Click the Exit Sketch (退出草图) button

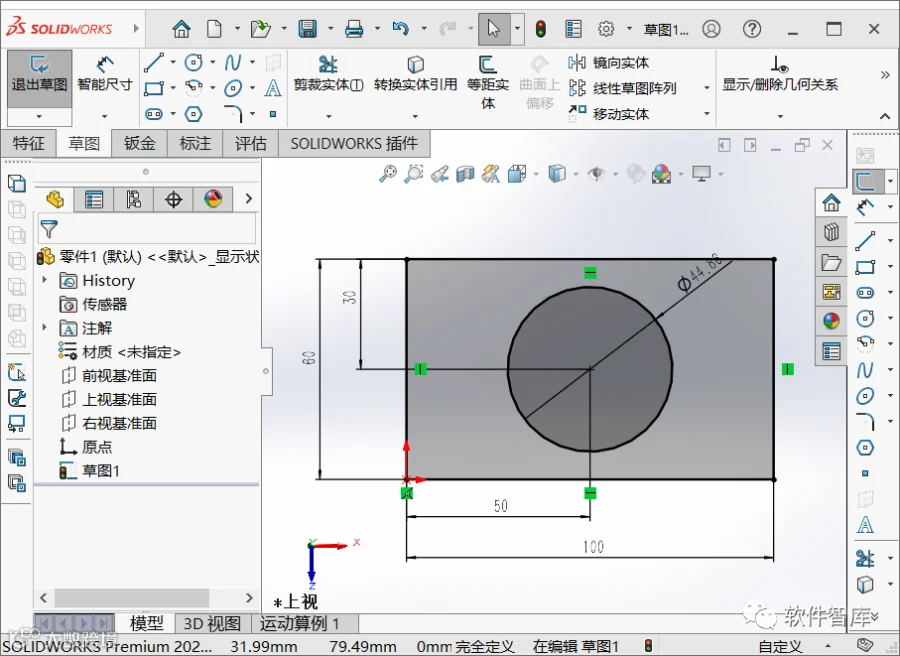pyautogui.click(x=39, y=79)
